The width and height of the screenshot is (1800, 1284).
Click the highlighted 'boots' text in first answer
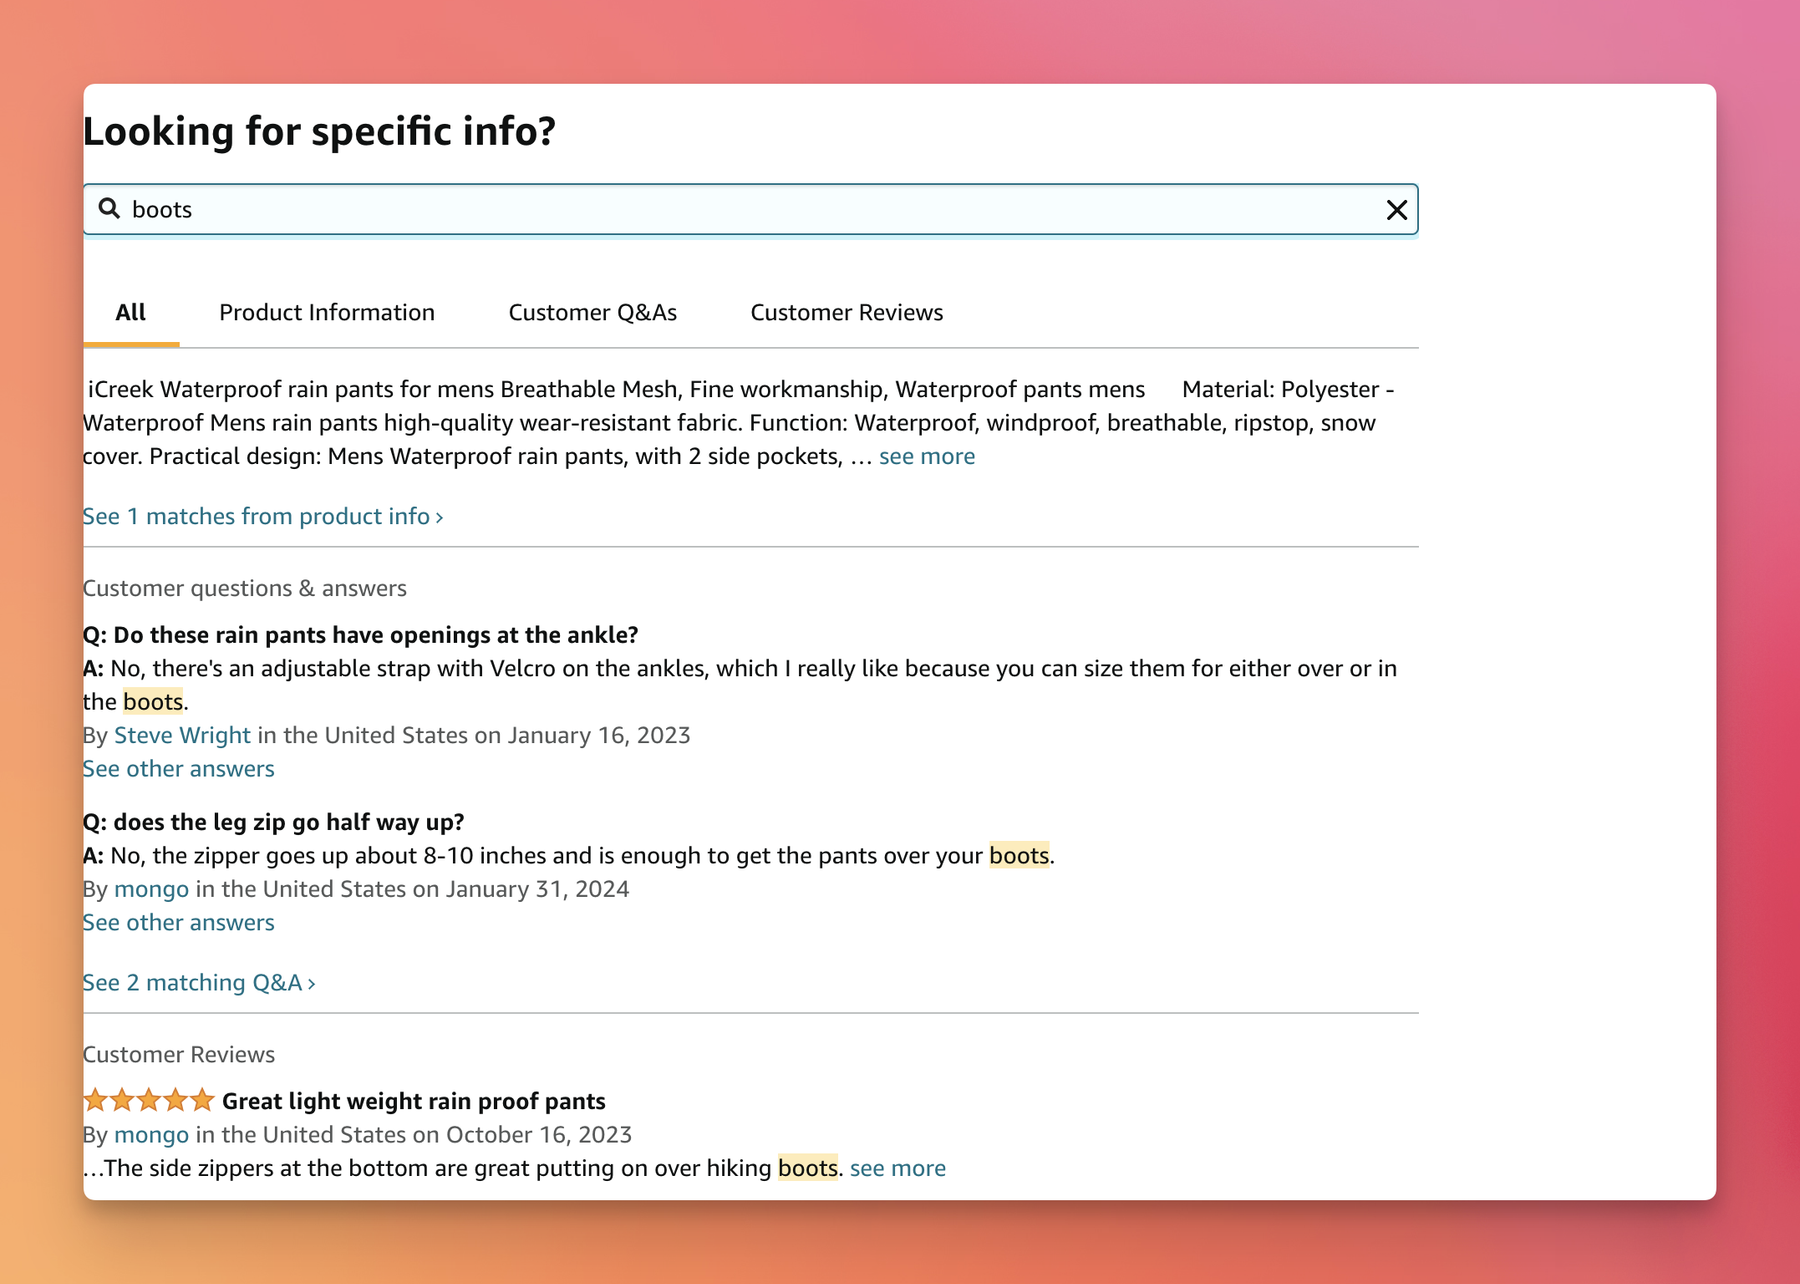(152, 701)
